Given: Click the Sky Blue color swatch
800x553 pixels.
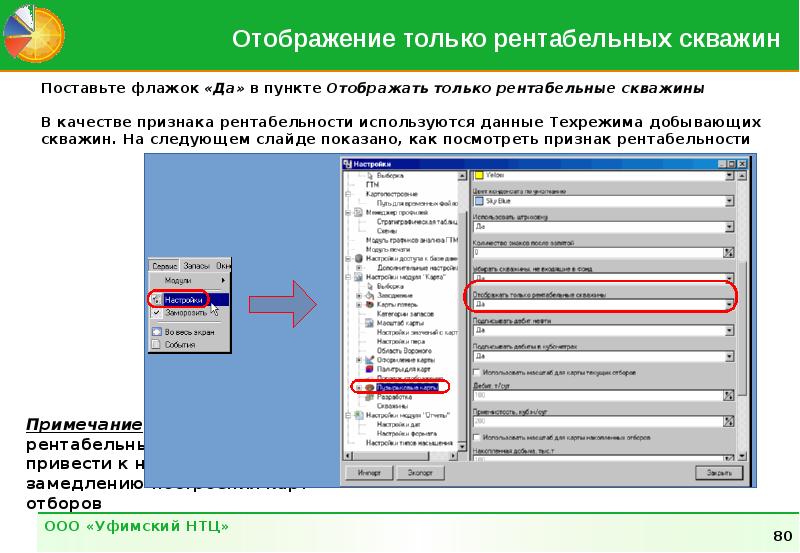Looking at the screenshot, I should [478, 201].
